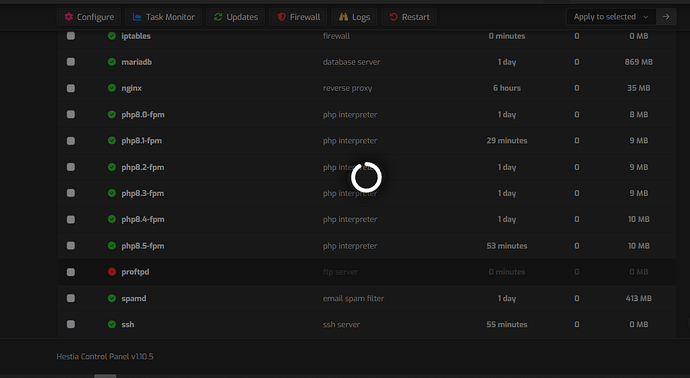This screenshot has width=690, height=378.
Task: Click the 'ssh server' description
Action: pos(341,324)
